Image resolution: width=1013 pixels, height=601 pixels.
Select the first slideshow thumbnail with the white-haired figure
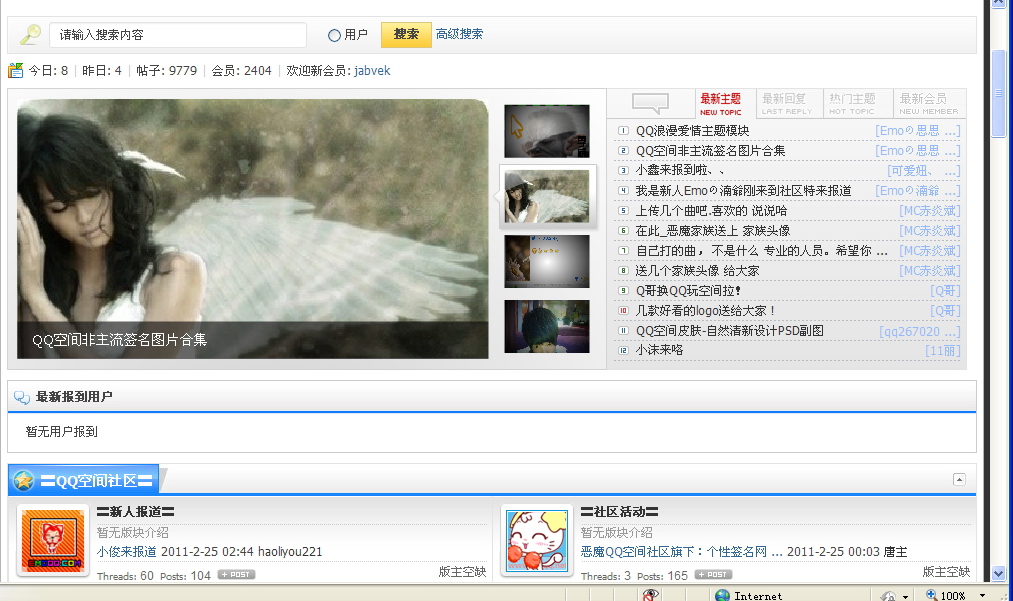(x=547, y=131)
